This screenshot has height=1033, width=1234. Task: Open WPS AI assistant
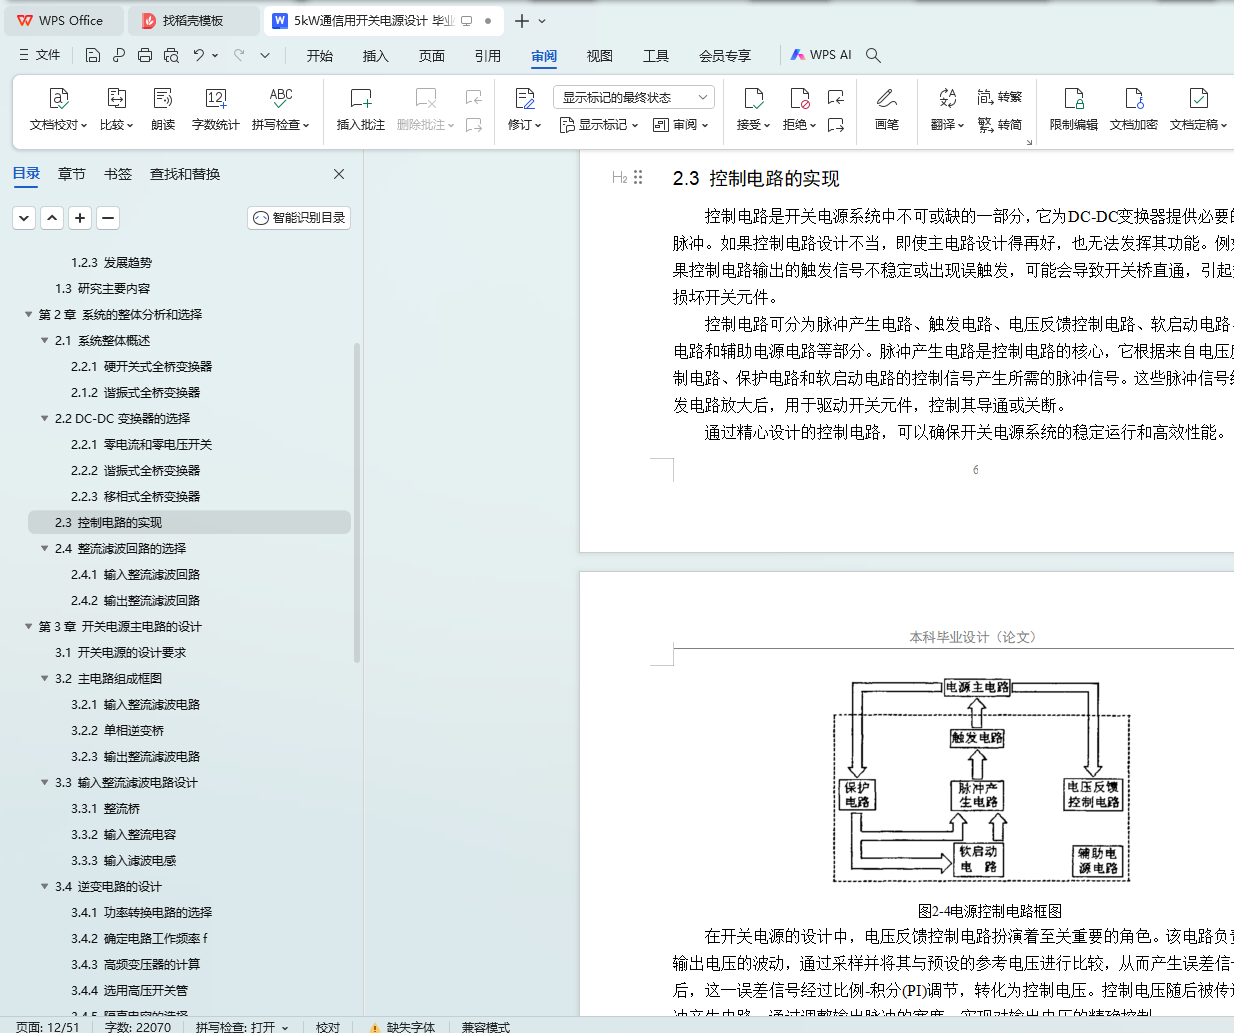(x=821, y=55)
